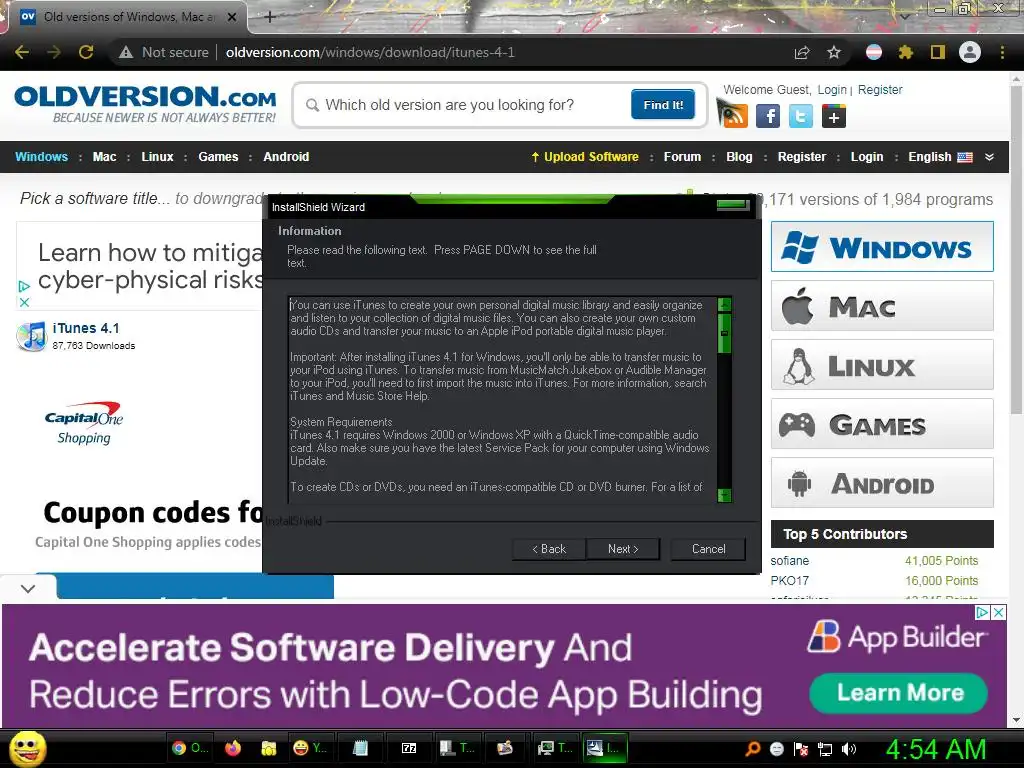Open the tab search dropdown arrow
This screenshot has width=1024, height=768.
905,16
